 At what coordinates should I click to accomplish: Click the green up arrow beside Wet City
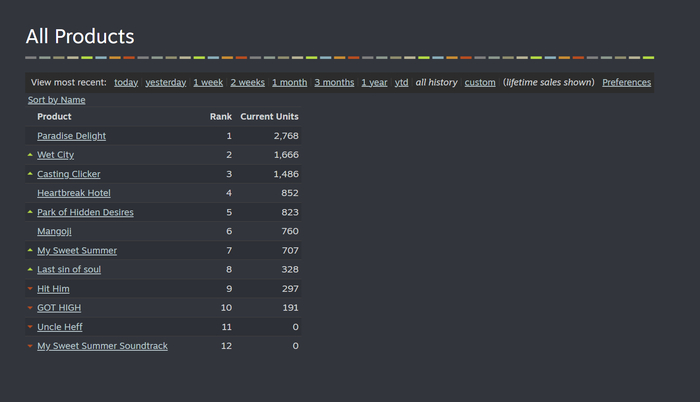(30, 155)
